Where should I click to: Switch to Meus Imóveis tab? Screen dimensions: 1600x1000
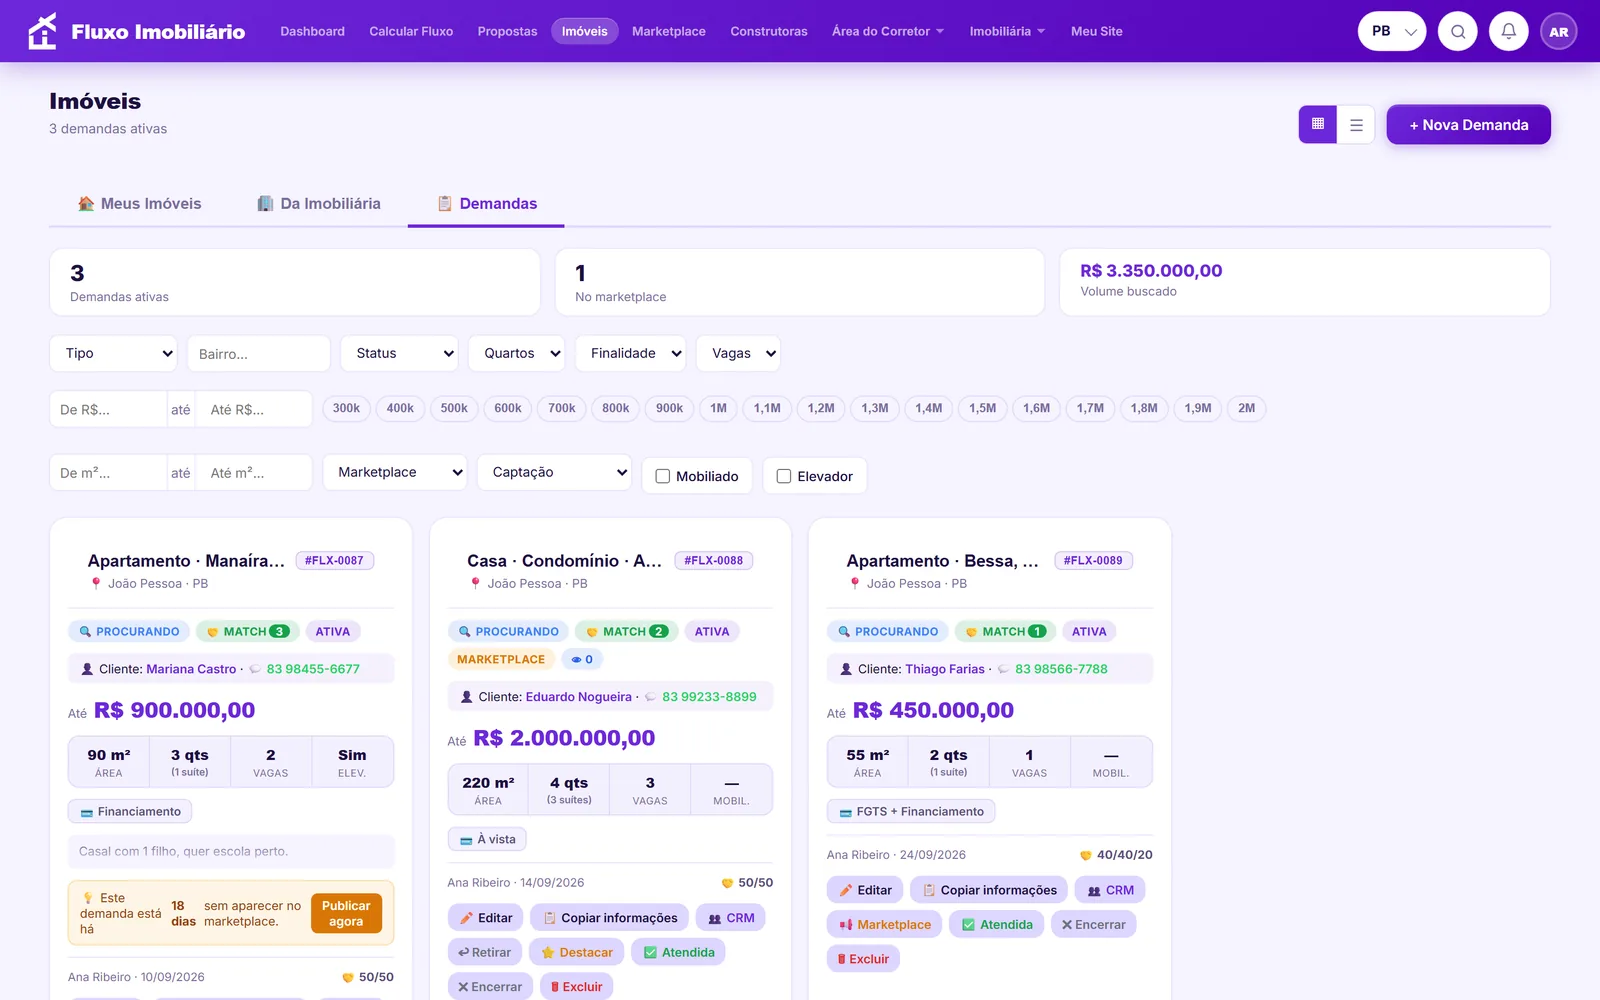[140, 204]
